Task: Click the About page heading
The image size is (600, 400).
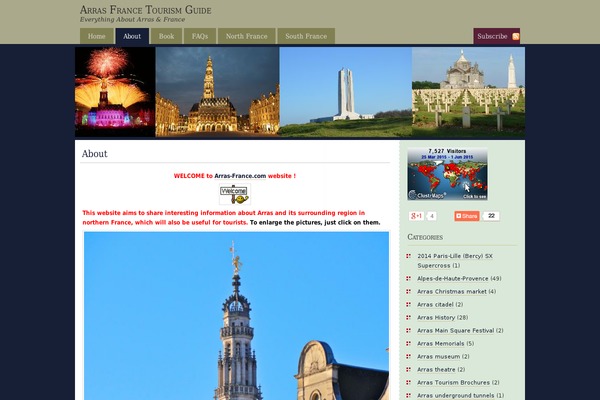Action: coord(95,153)
